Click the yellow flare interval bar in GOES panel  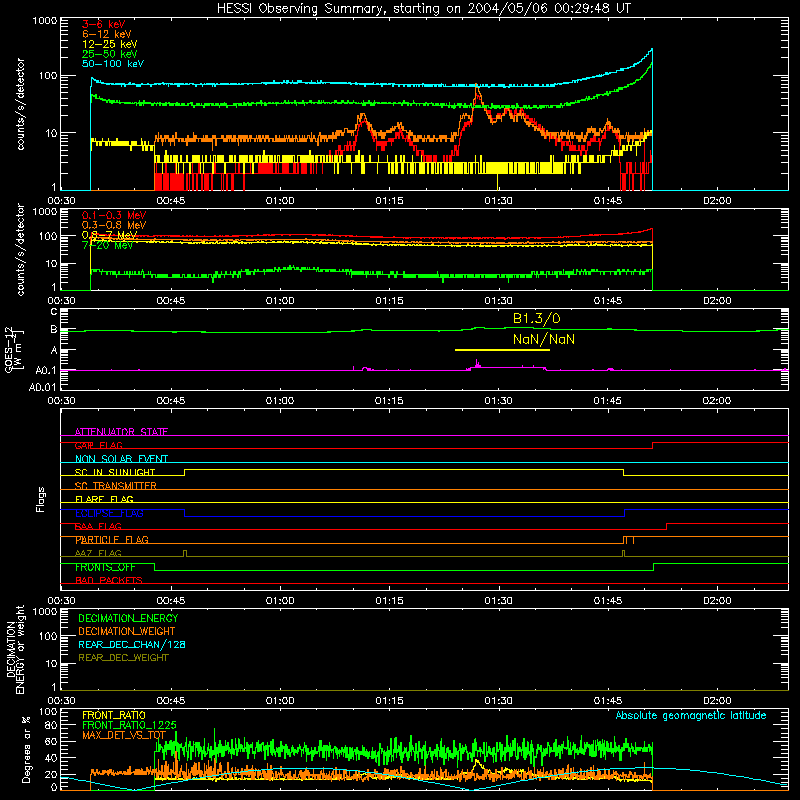pyautogui.click(x=502, y=350)
